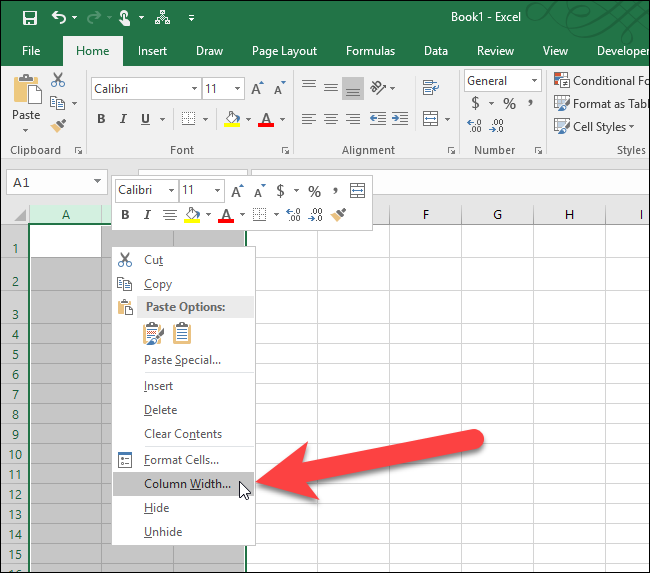The height and width of the screenshot is (573, 650).
Task: Toggle Bold in the ribbon Font group
Action: pos(101,119)
